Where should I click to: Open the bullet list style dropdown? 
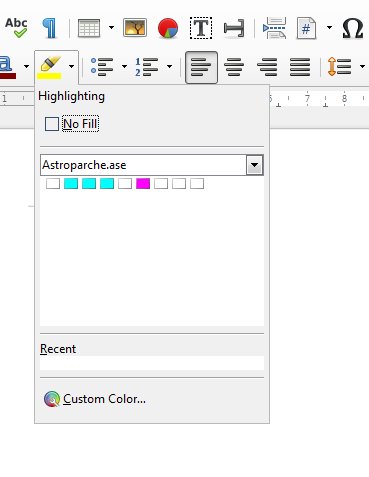coord(124,66)
